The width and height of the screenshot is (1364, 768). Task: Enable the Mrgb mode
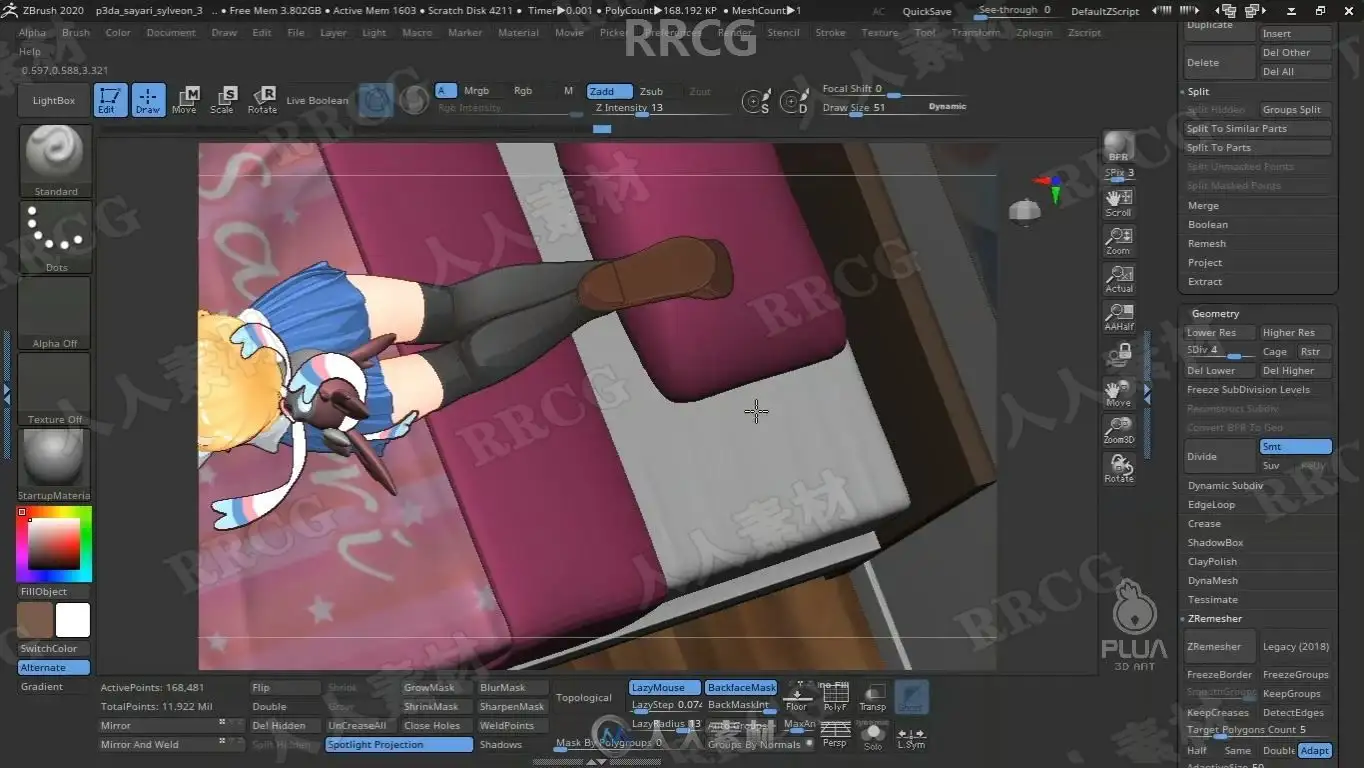pyautogui.click(x=477, y=91)
